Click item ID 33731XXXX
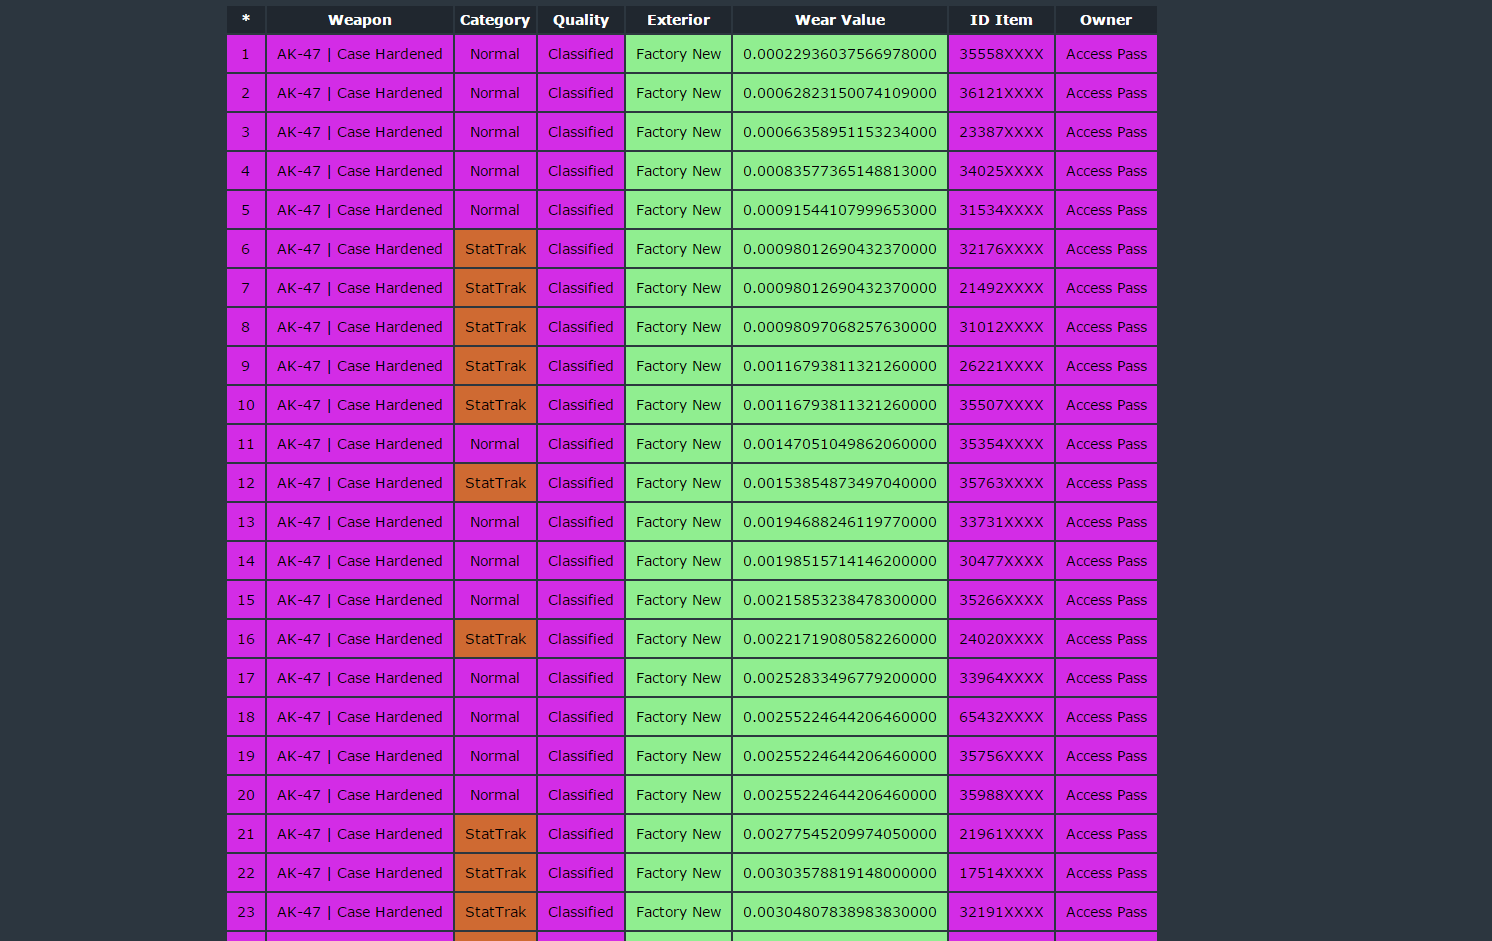 coord(1001,522)
